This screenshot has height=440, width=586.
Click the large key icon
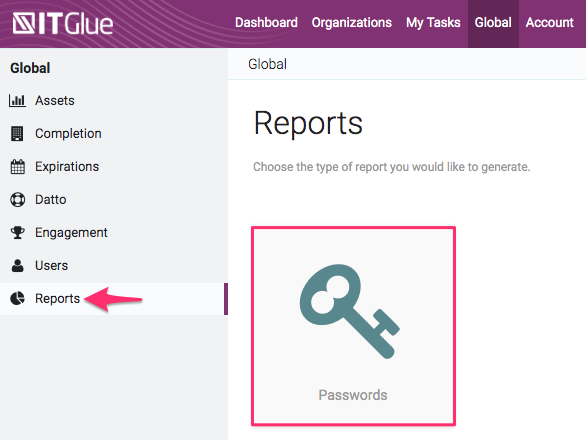pos(349,311)
